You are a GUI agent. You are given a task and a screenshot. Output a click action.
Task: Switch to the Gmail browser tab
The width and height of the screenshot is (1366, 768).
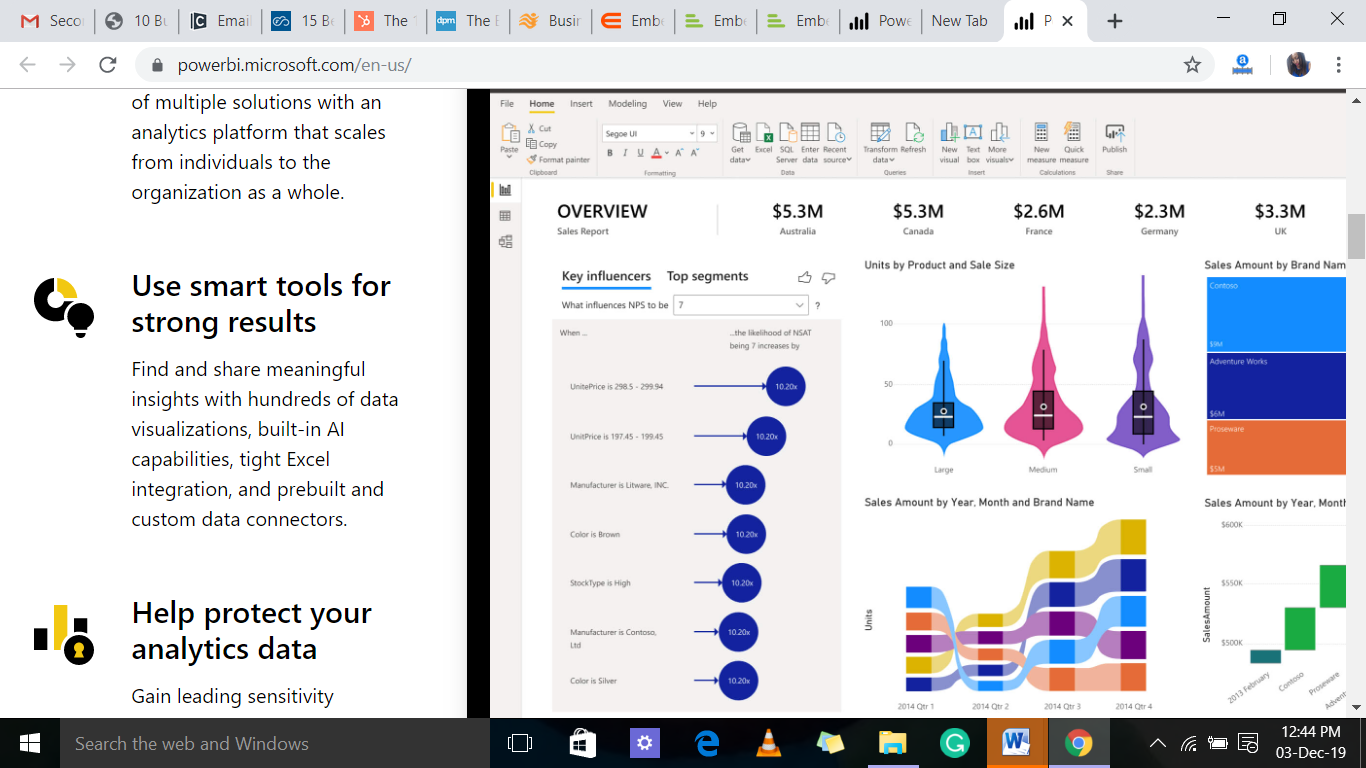[51, 21]
